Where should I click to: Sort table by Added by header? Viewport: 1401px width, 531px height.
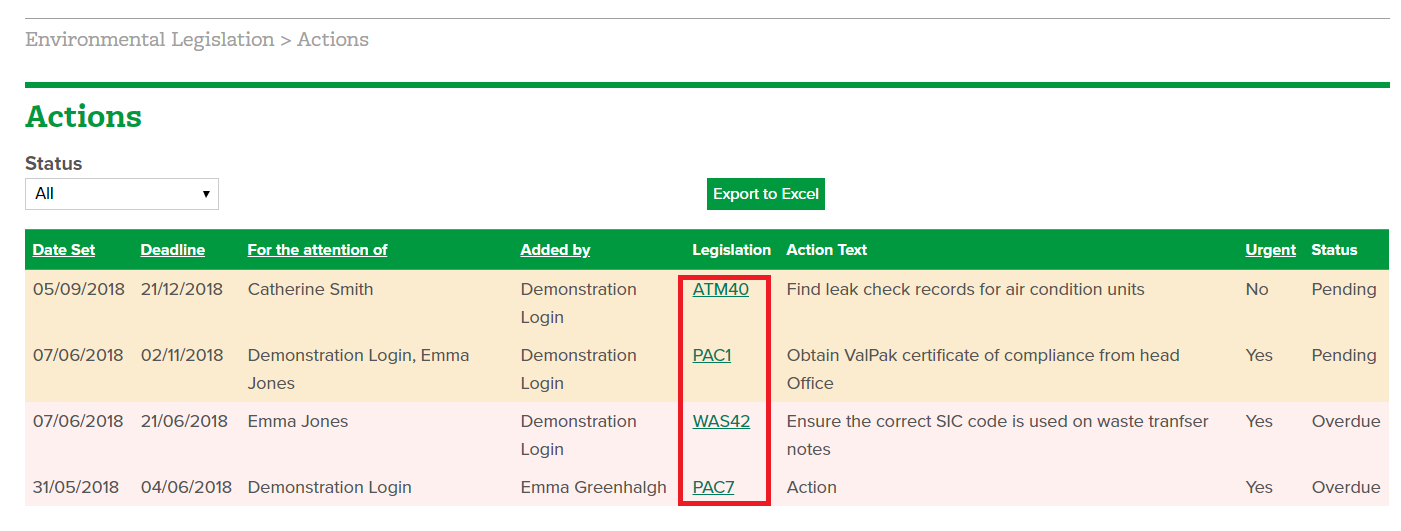(555, 250)
